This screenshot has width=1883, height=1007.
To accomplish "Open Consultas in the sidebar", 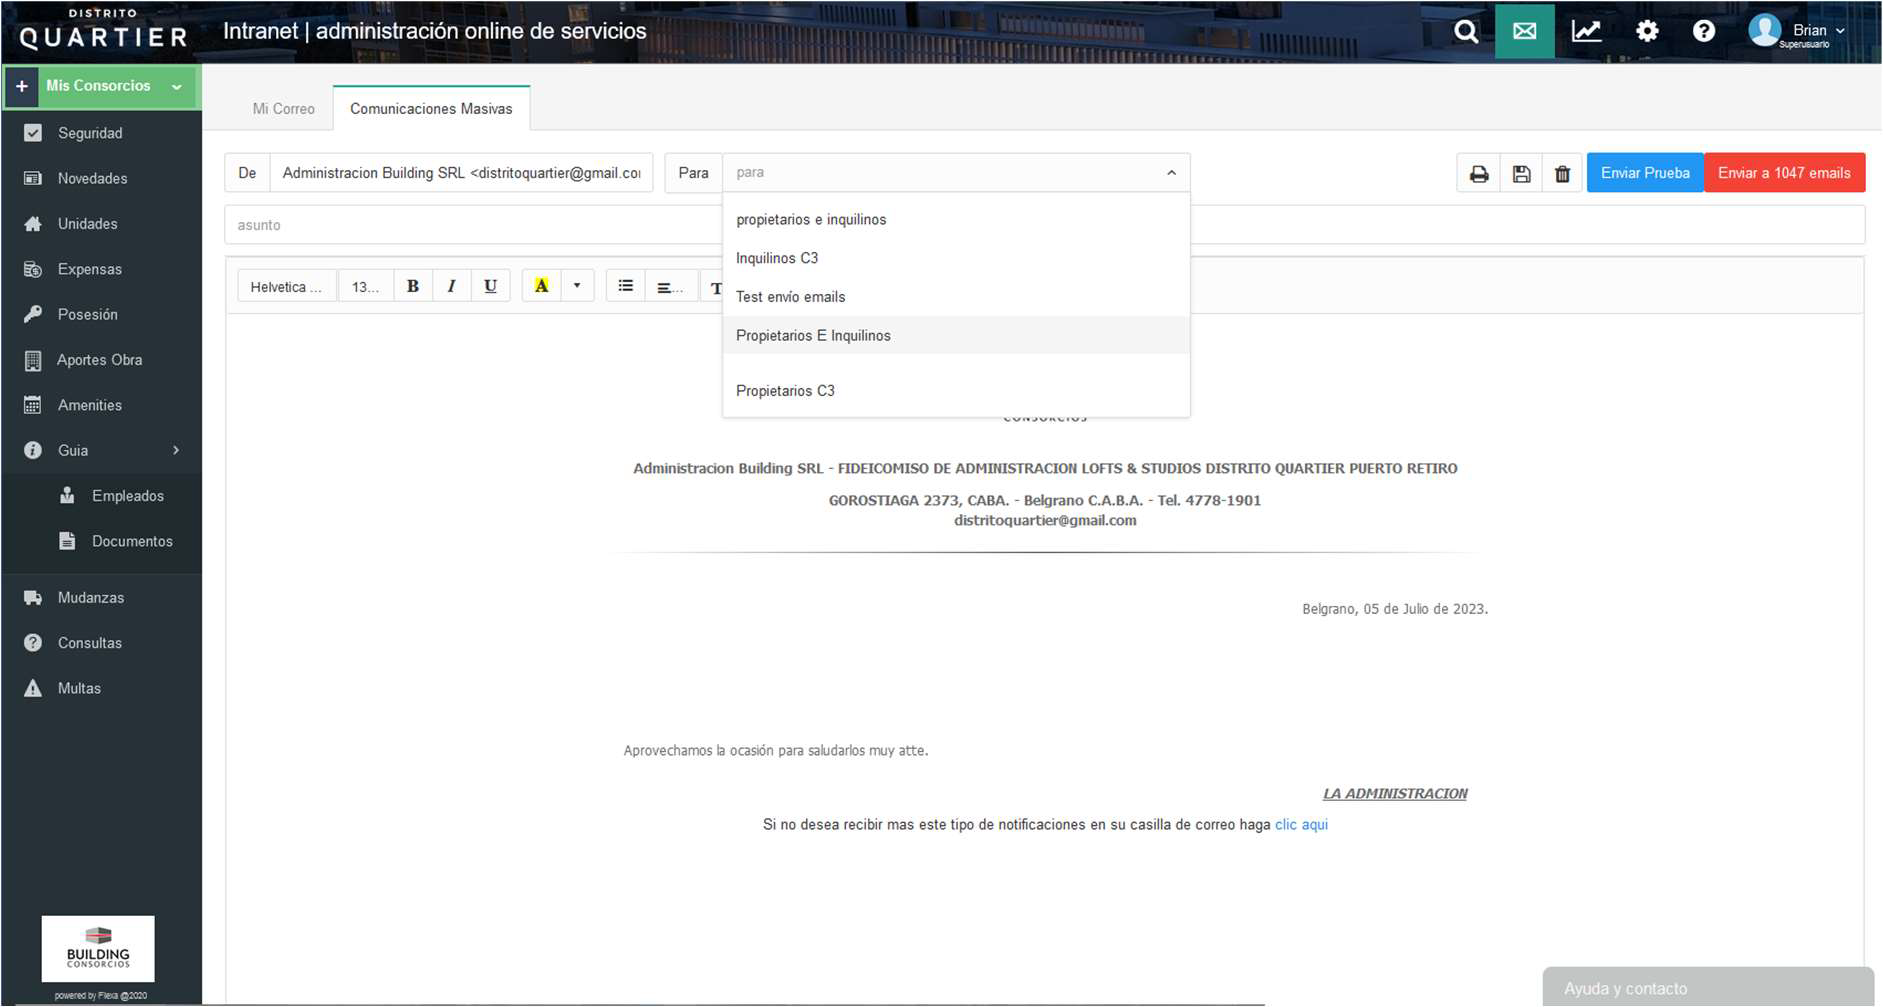I will pos(101,643).
